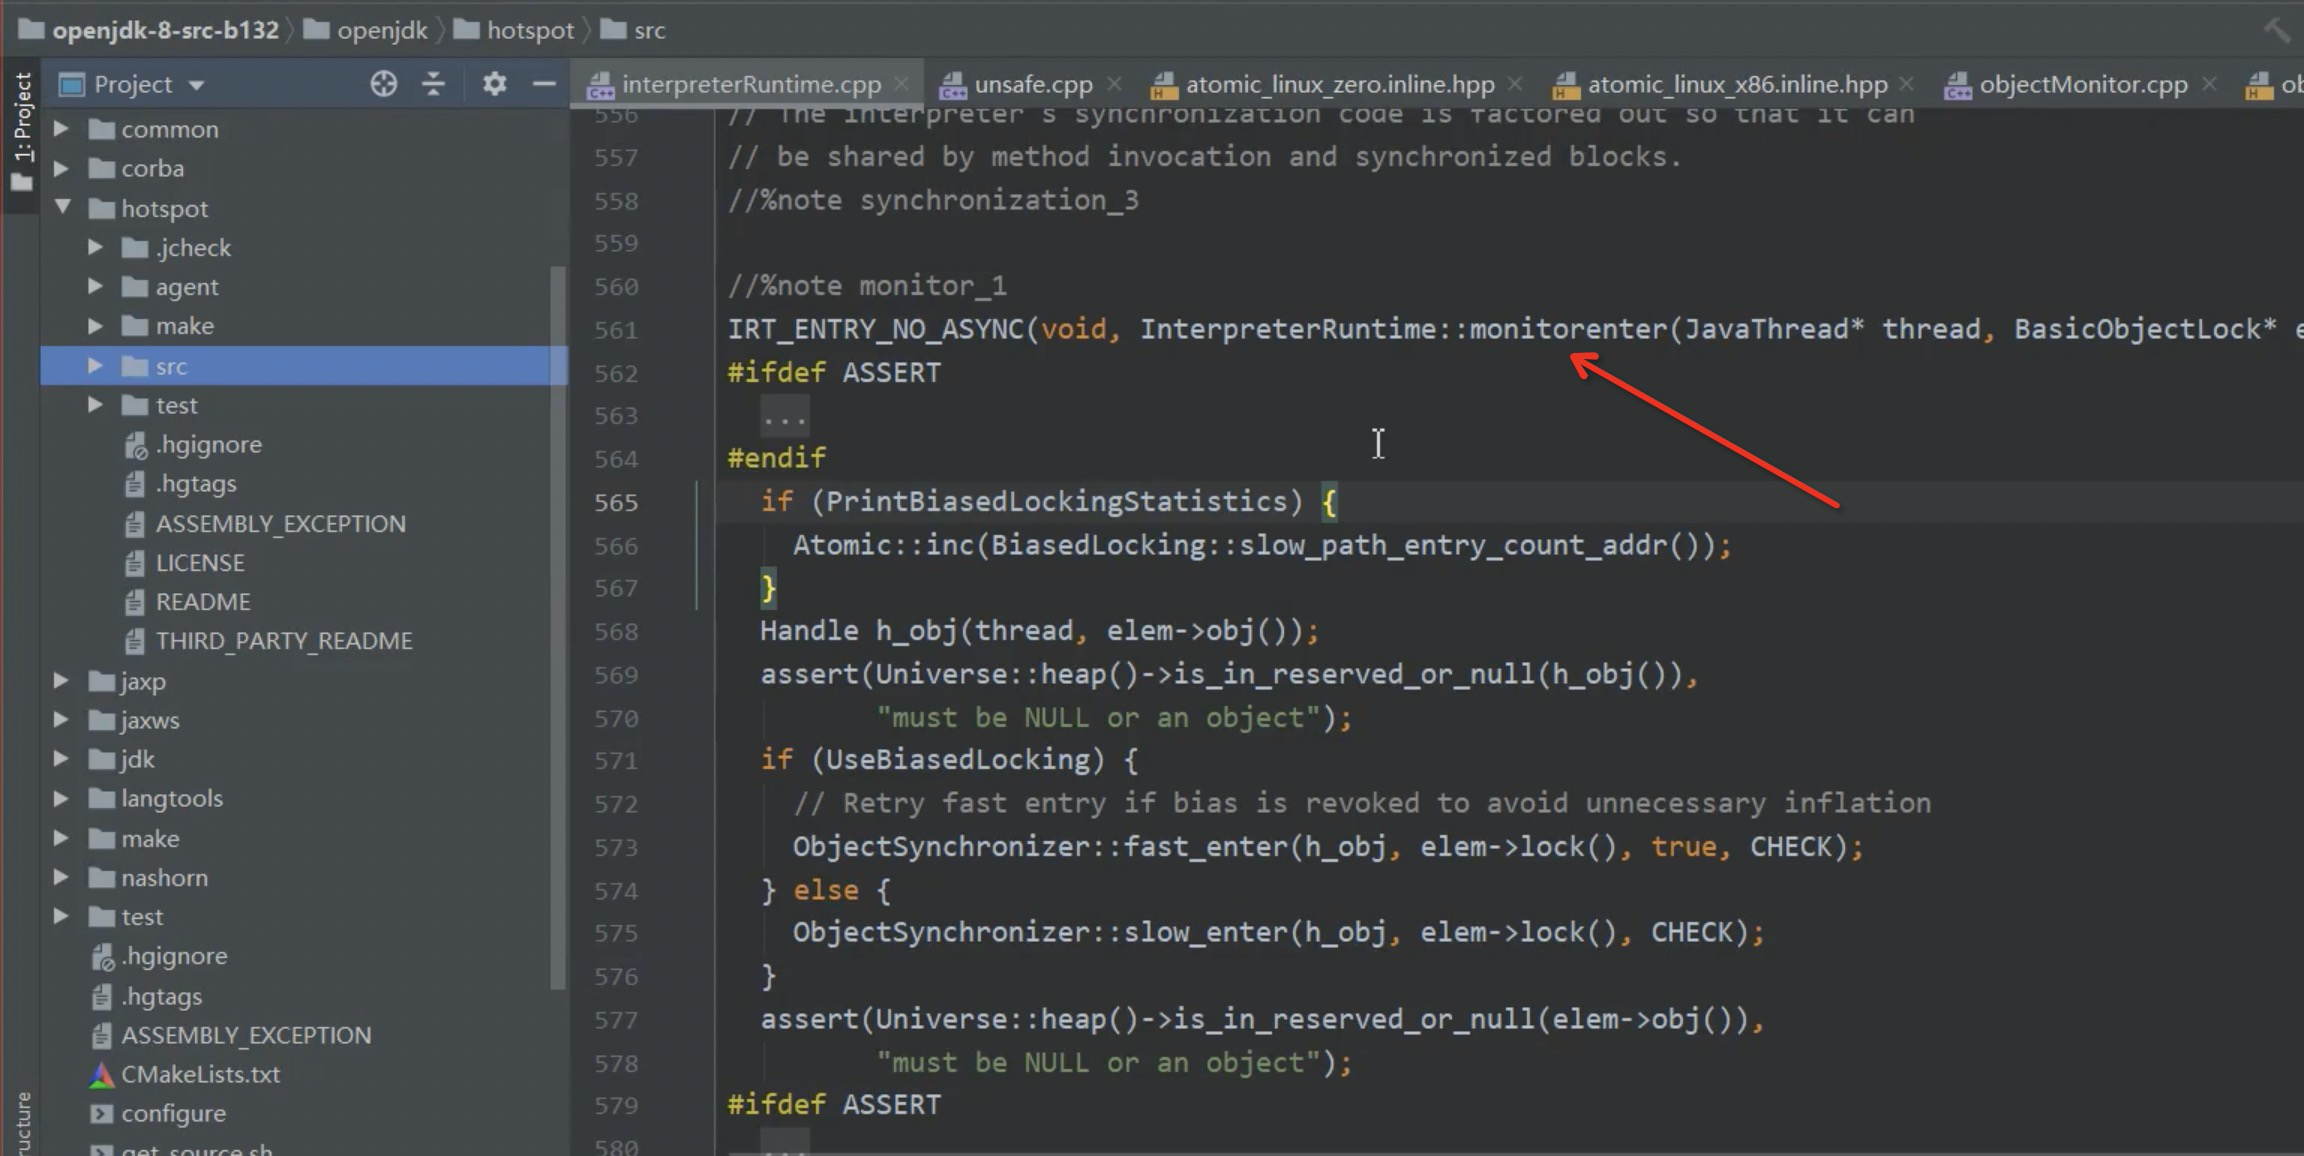Expand the jdk folder
Viewport: 2304px width, 1156px height.
click(x=61, y=759)
